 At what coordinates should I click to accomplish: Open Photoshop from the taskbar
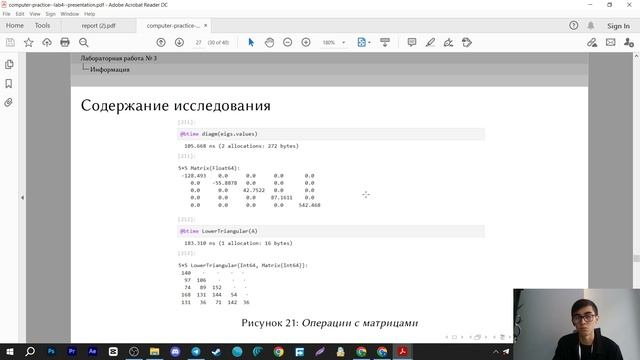click(x=51, y=351)
